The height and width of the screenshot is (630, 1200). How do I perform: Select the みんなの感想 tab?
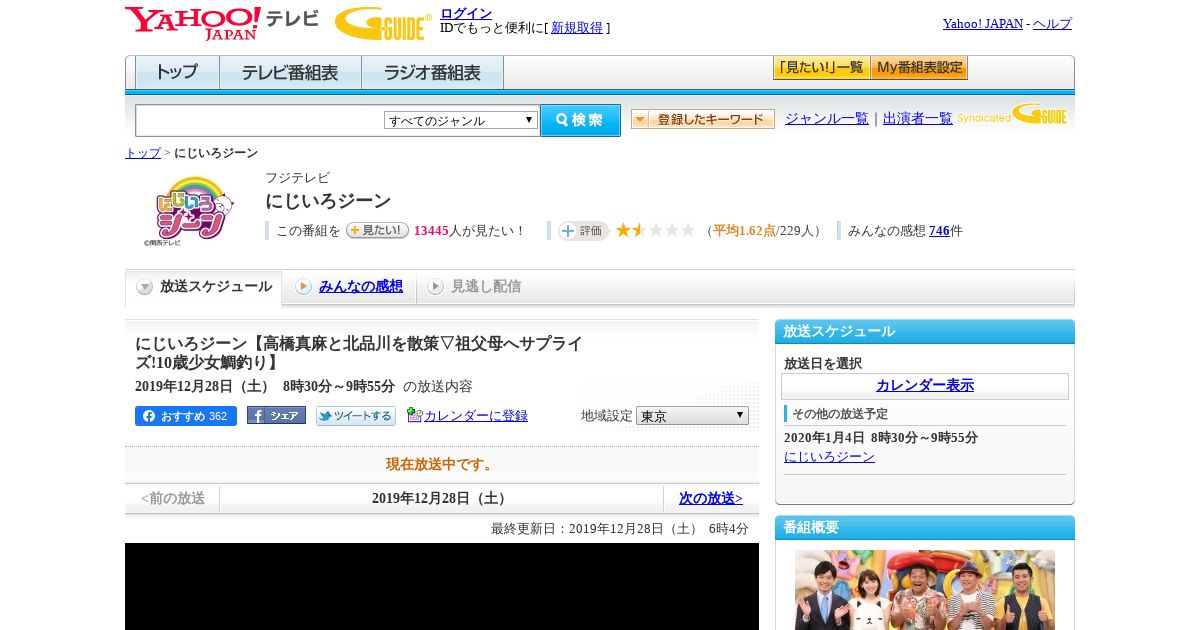(x=349, y=287)
